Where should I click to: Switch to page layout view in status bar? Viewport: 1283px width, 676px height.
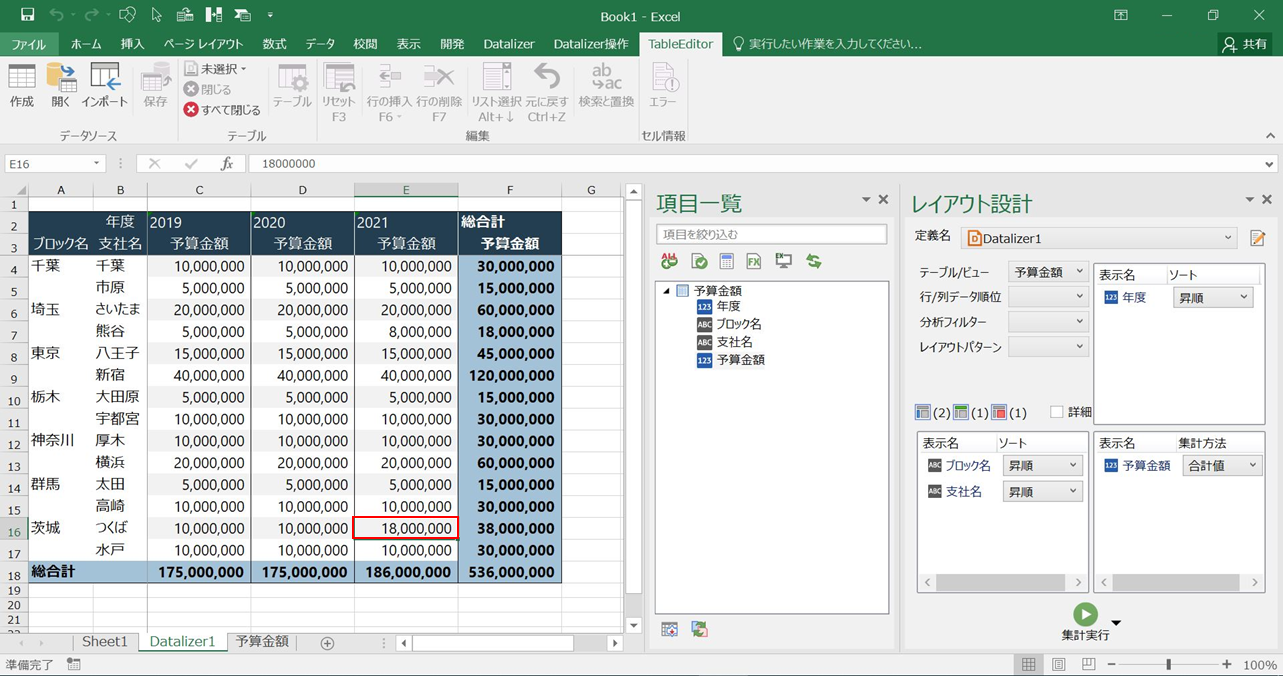(1059, 665)
